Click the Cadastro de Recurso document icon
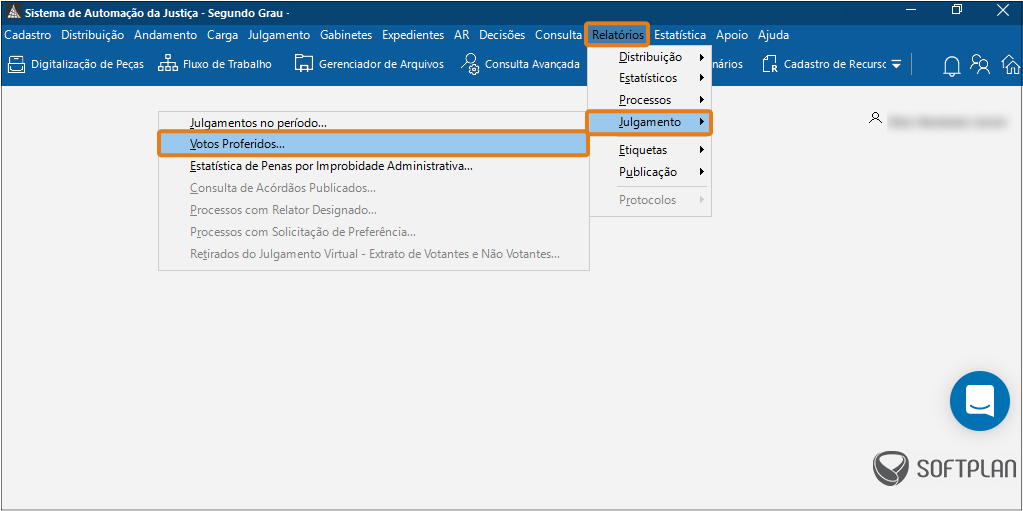1023x511 pixels. tap(771, 64)
